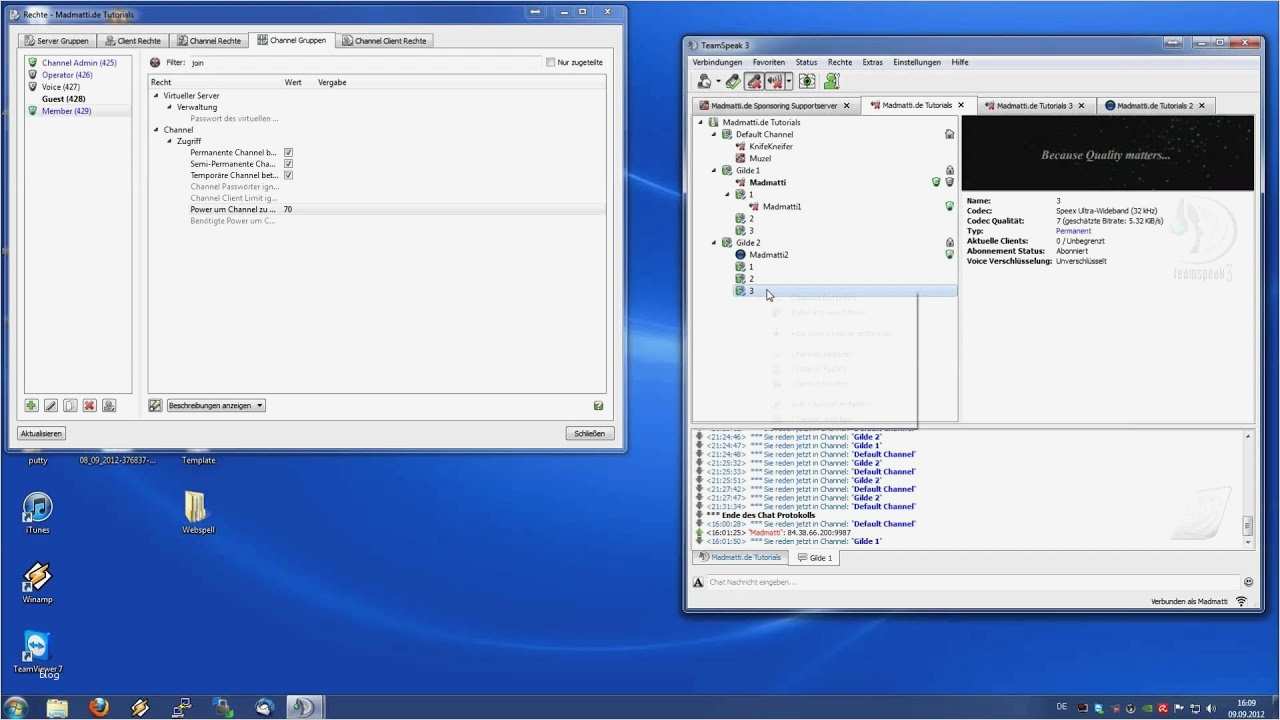Click the Schließen button
Screen dimensions: 1280x720
[x=589, y=434]
